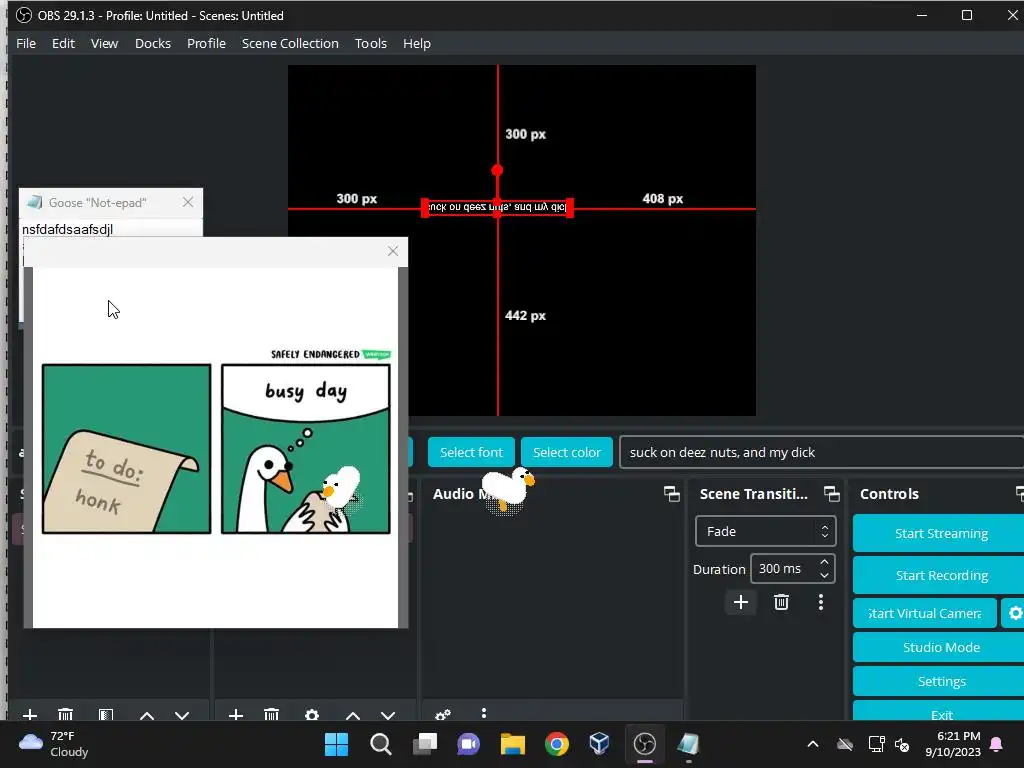
Task: Open scene filters icon in Scenes toolbar
Action: click(x=106, y=715)
